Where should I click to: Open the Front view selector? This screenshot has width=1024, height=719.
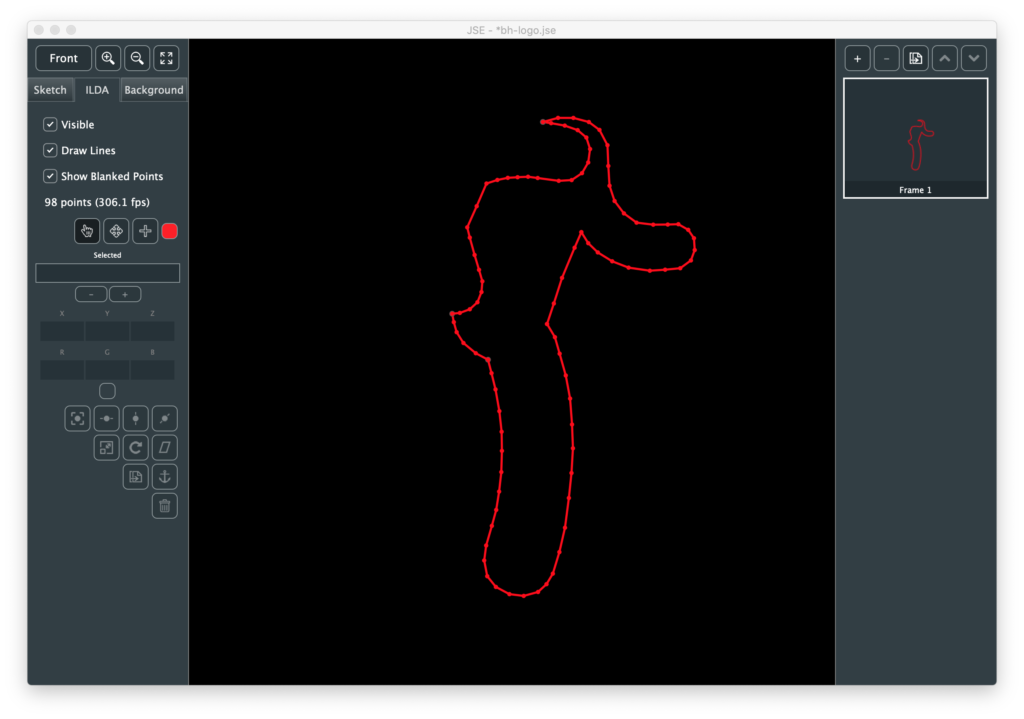click(x=63, y=58)
